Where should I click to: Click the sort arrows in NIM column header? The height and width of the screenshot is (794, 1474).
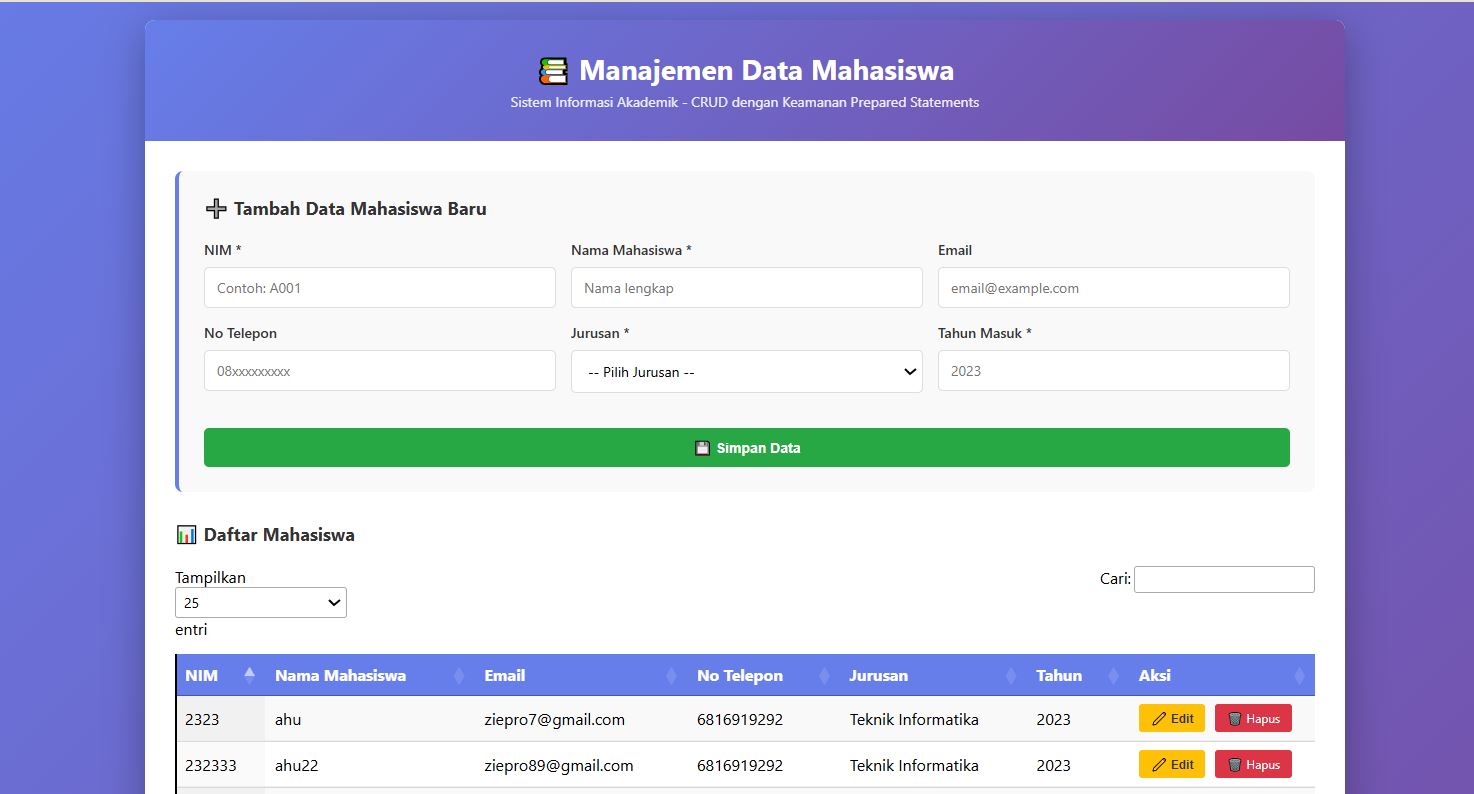[249, 676]
